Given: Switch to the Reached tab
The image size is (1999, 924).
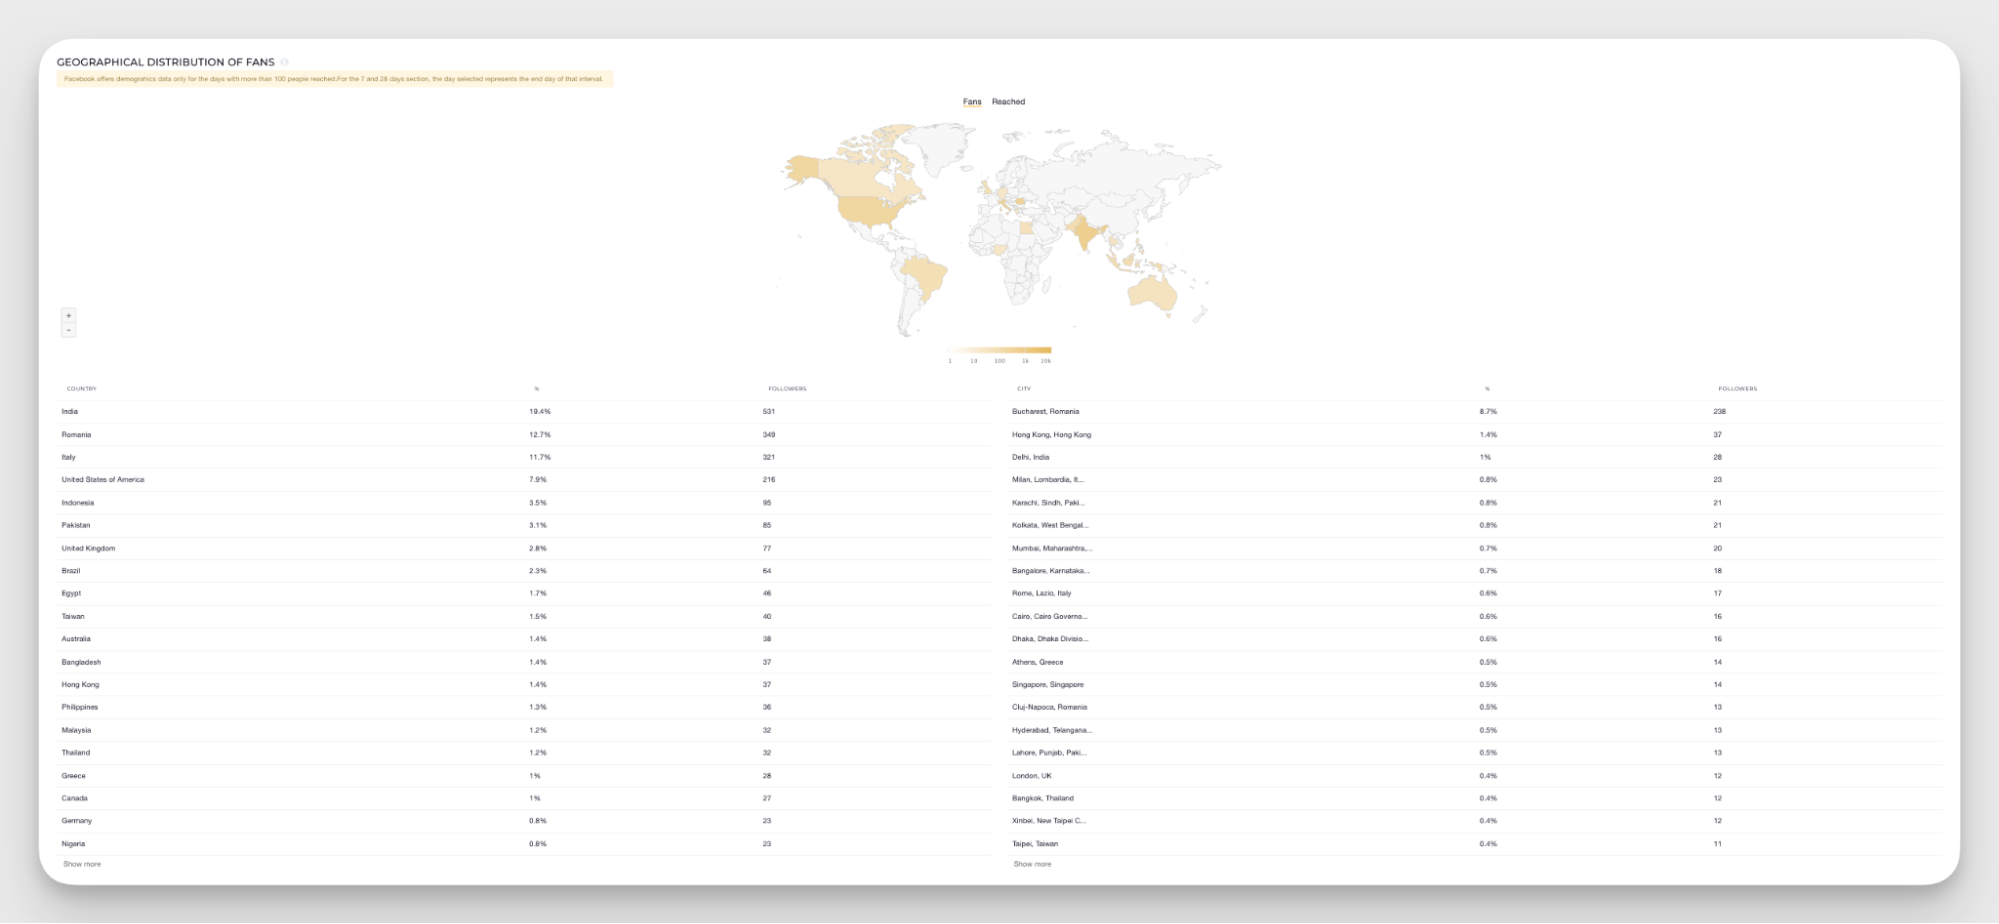Looking at the screenshot, I should tap(1008, 102).
